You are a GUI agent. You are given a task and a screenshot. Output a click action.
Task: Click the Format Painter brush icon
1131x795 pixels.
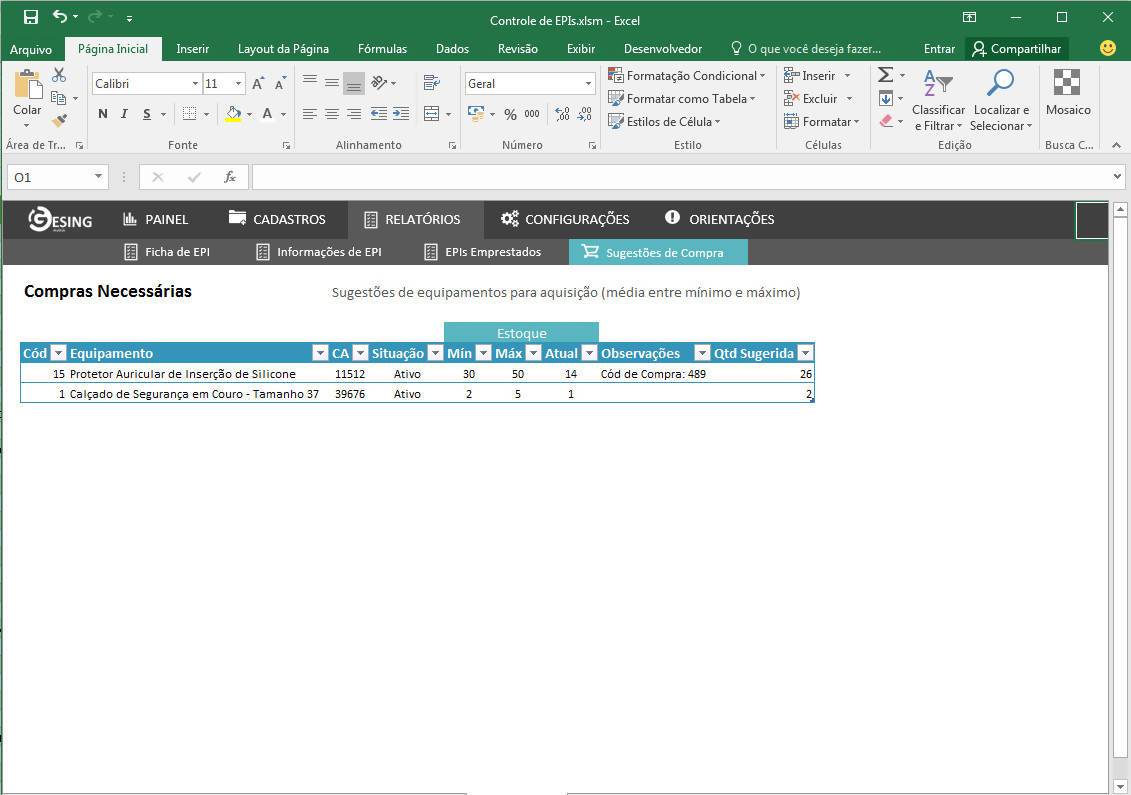tap(59, 121)
